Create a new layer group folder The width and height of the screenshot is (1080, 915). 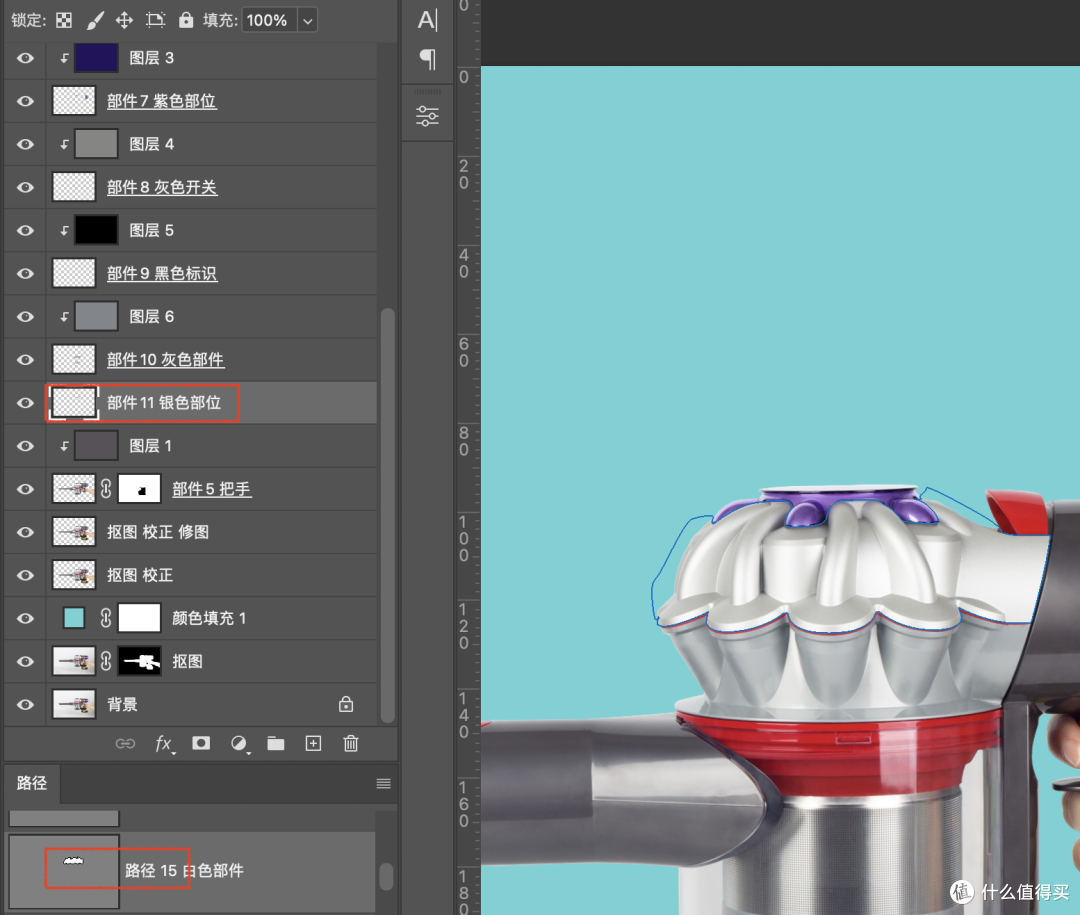pos(276,743)
